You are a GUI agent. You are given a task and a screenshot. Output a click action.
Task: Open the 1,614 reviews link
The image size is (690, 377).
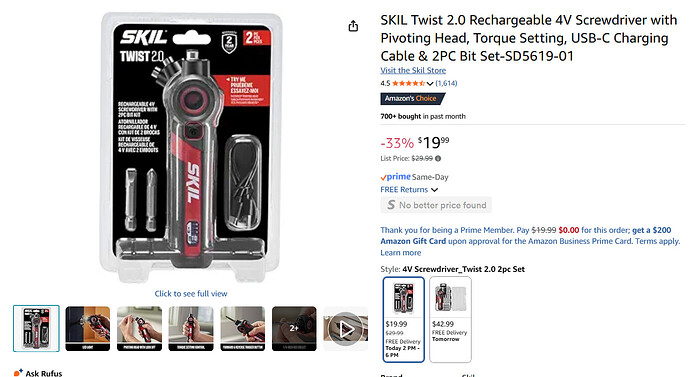446,83
